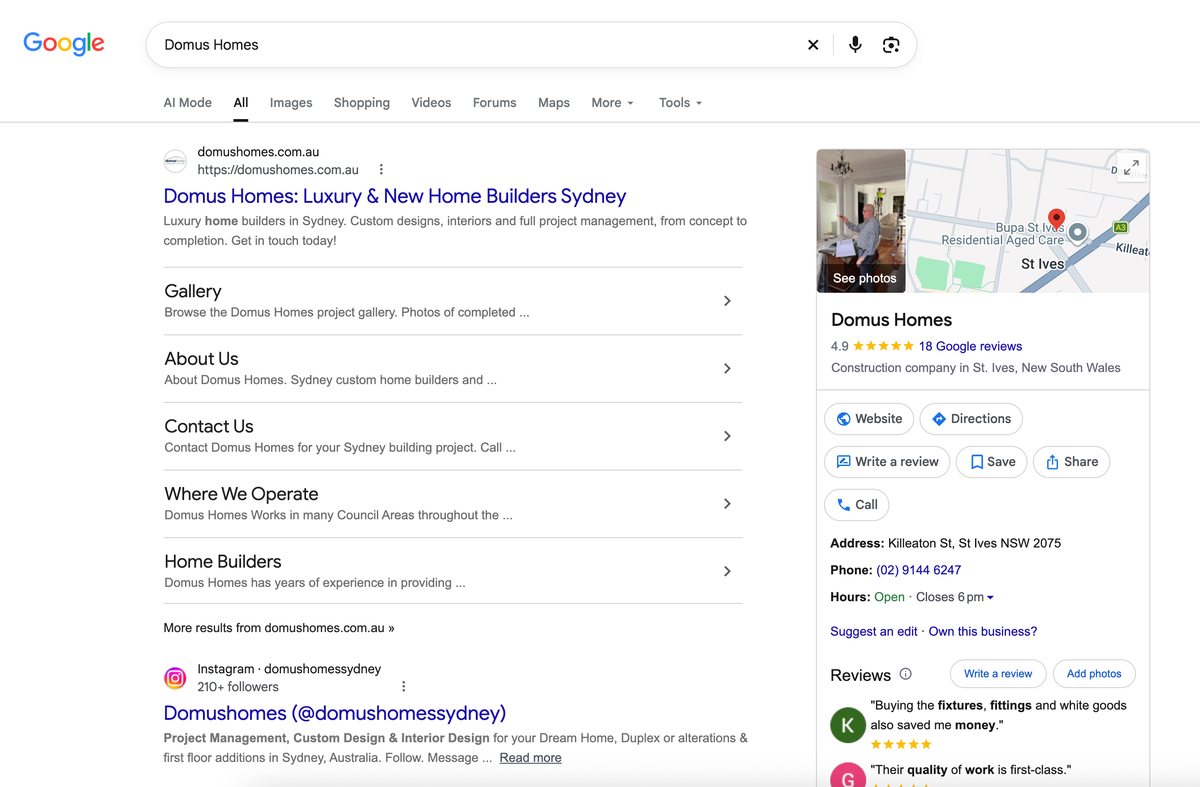This screenshot has width=1200, height=787.
Task: Switch to Images tab
Action: coord(291,103)
